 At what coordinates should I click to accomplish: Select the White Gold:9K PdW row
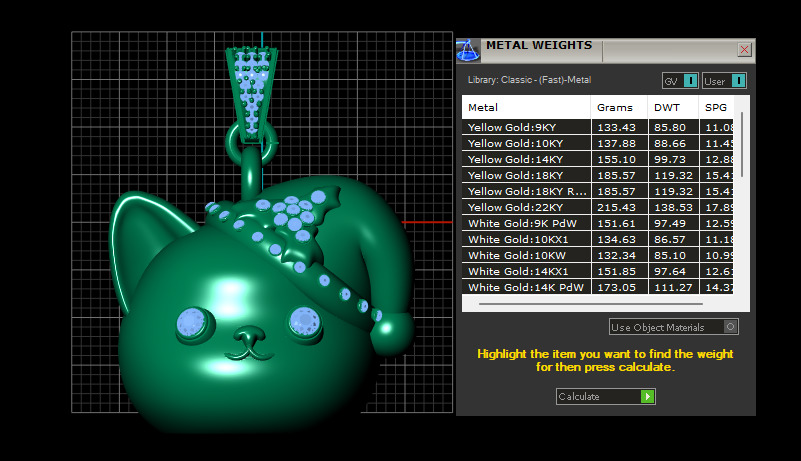[598, 223]
